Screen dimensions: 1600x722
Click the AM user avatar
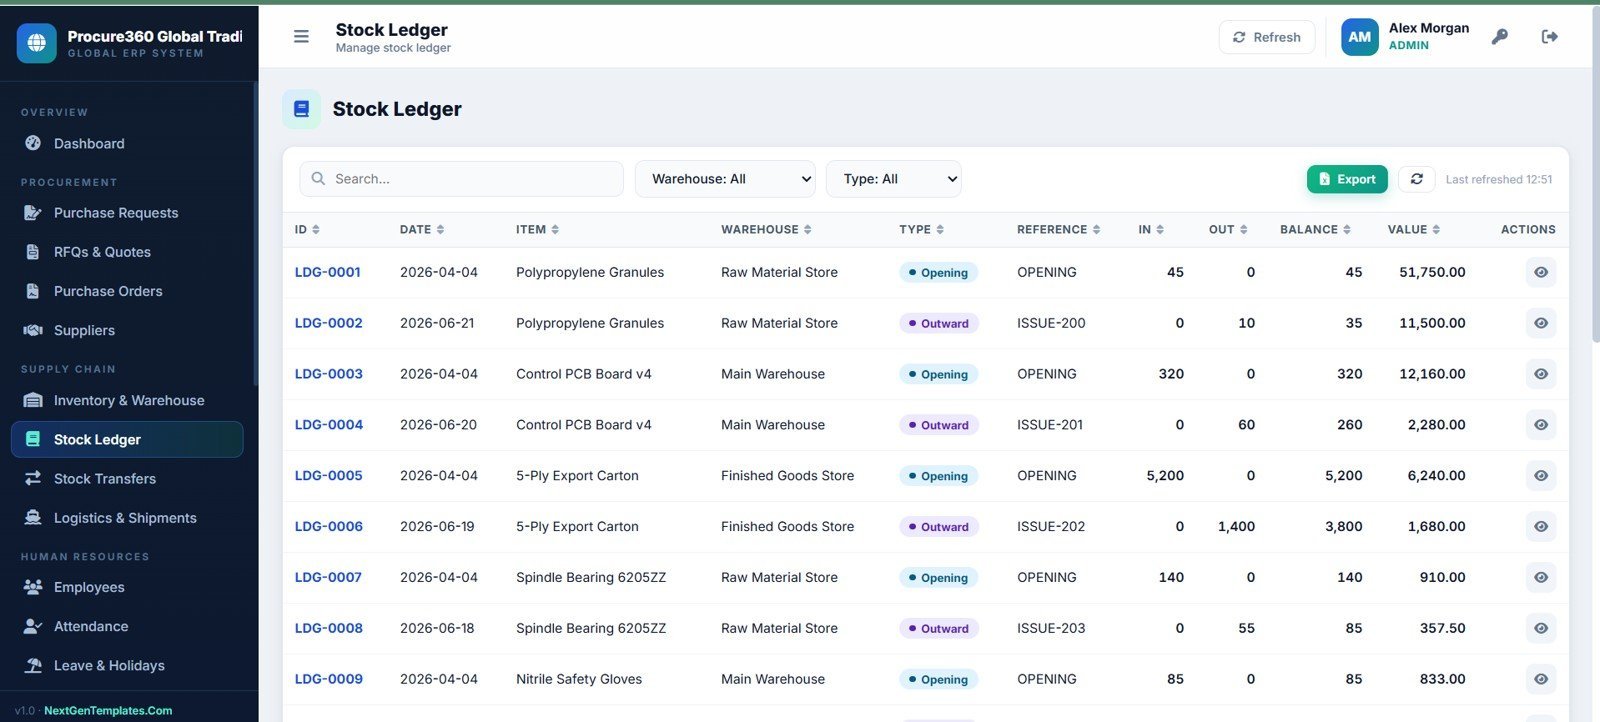[1359, 37]
